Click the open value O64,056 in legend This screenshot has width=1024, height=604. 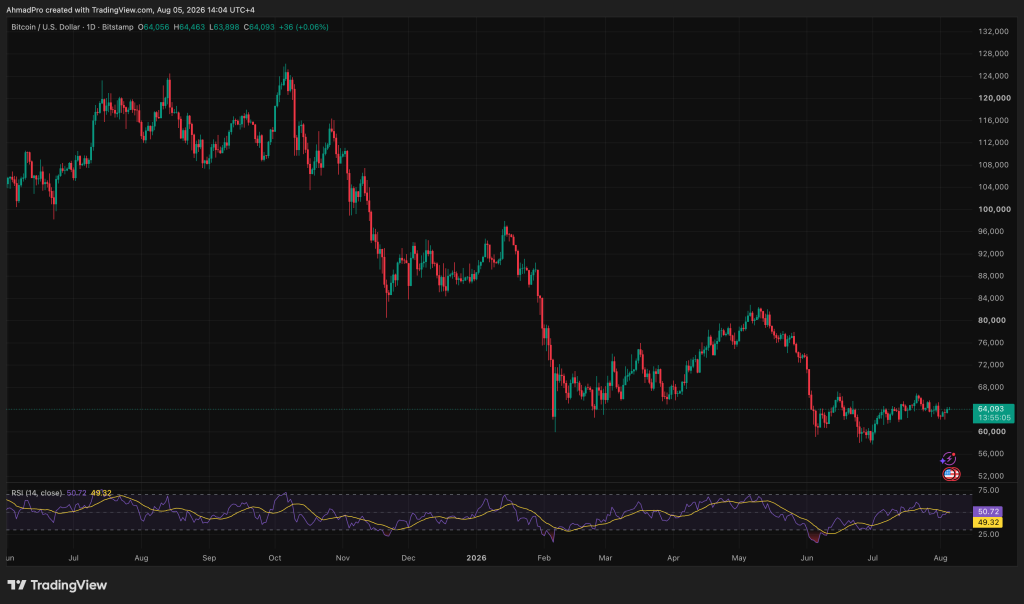[x=153, y=27]
